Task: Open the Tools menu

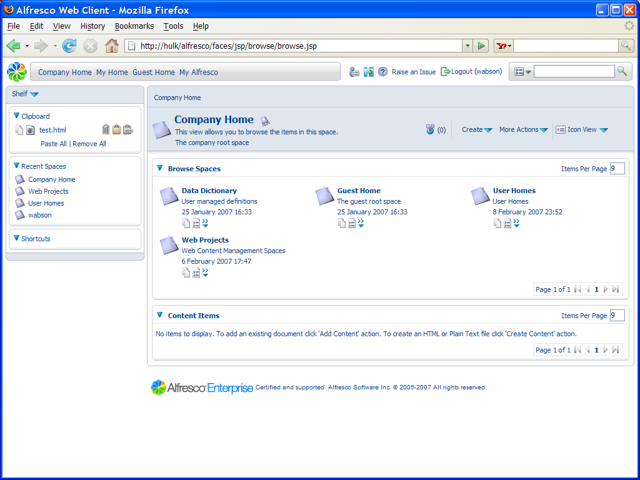Action: click(x=173, y=26)
